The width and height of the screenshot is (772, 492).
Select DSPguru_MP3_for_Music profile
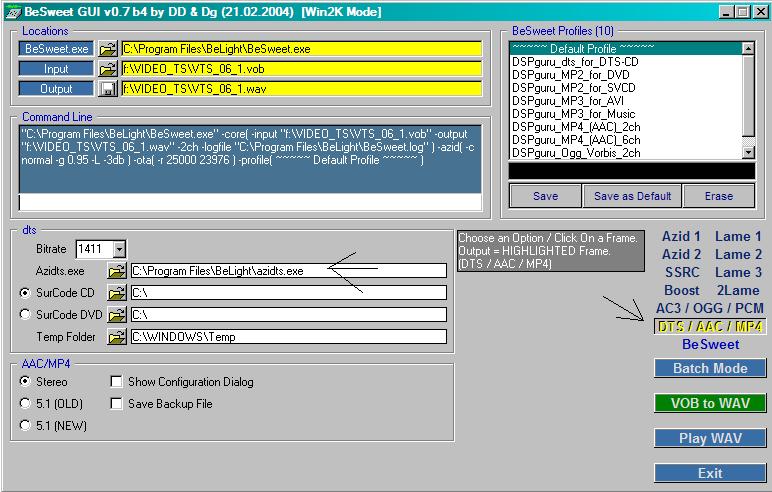pyautogui.click(x=626, y=114)
